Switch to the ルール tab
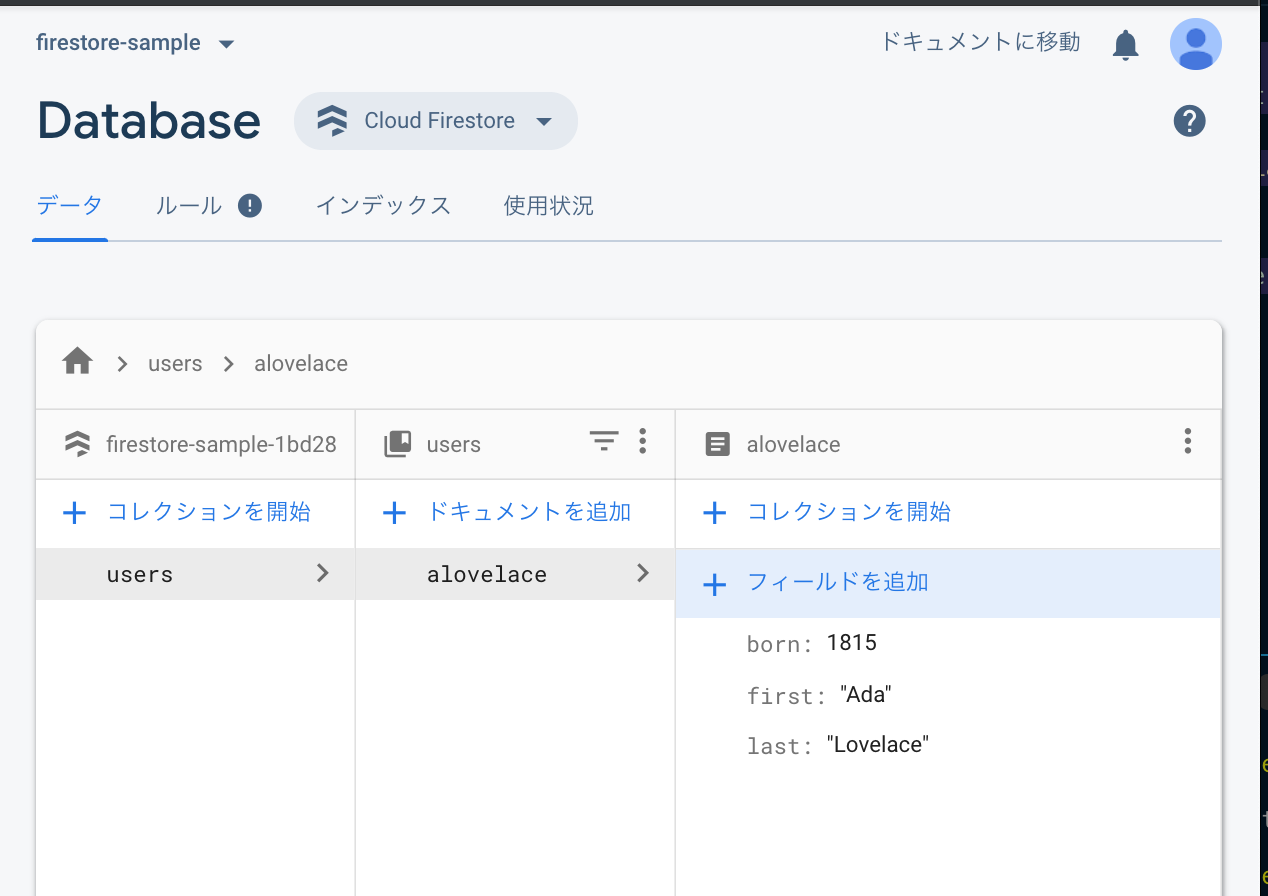The width and height of the screenshot is (1268, 896). [x=188, y=206]
